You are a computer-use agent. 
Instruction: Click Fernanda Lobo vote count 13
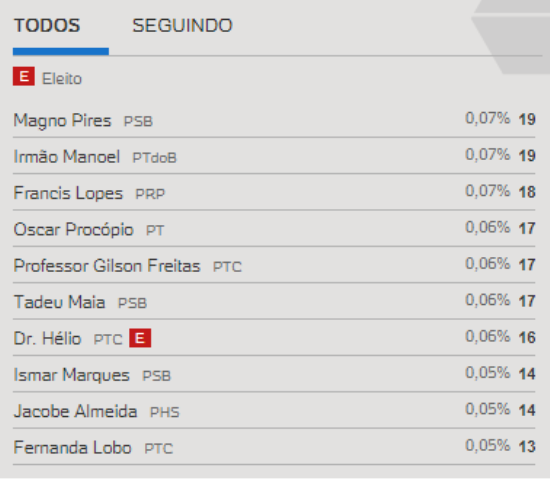tap(527, 447)
